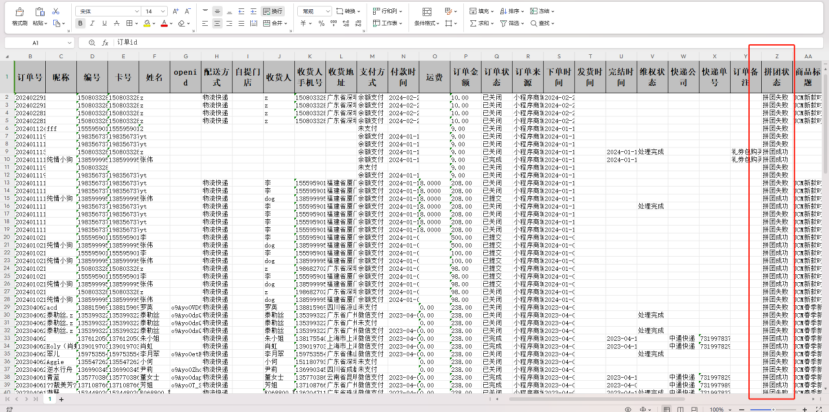Click the cell style icon

pyautogui.click(x=450, y=11)
